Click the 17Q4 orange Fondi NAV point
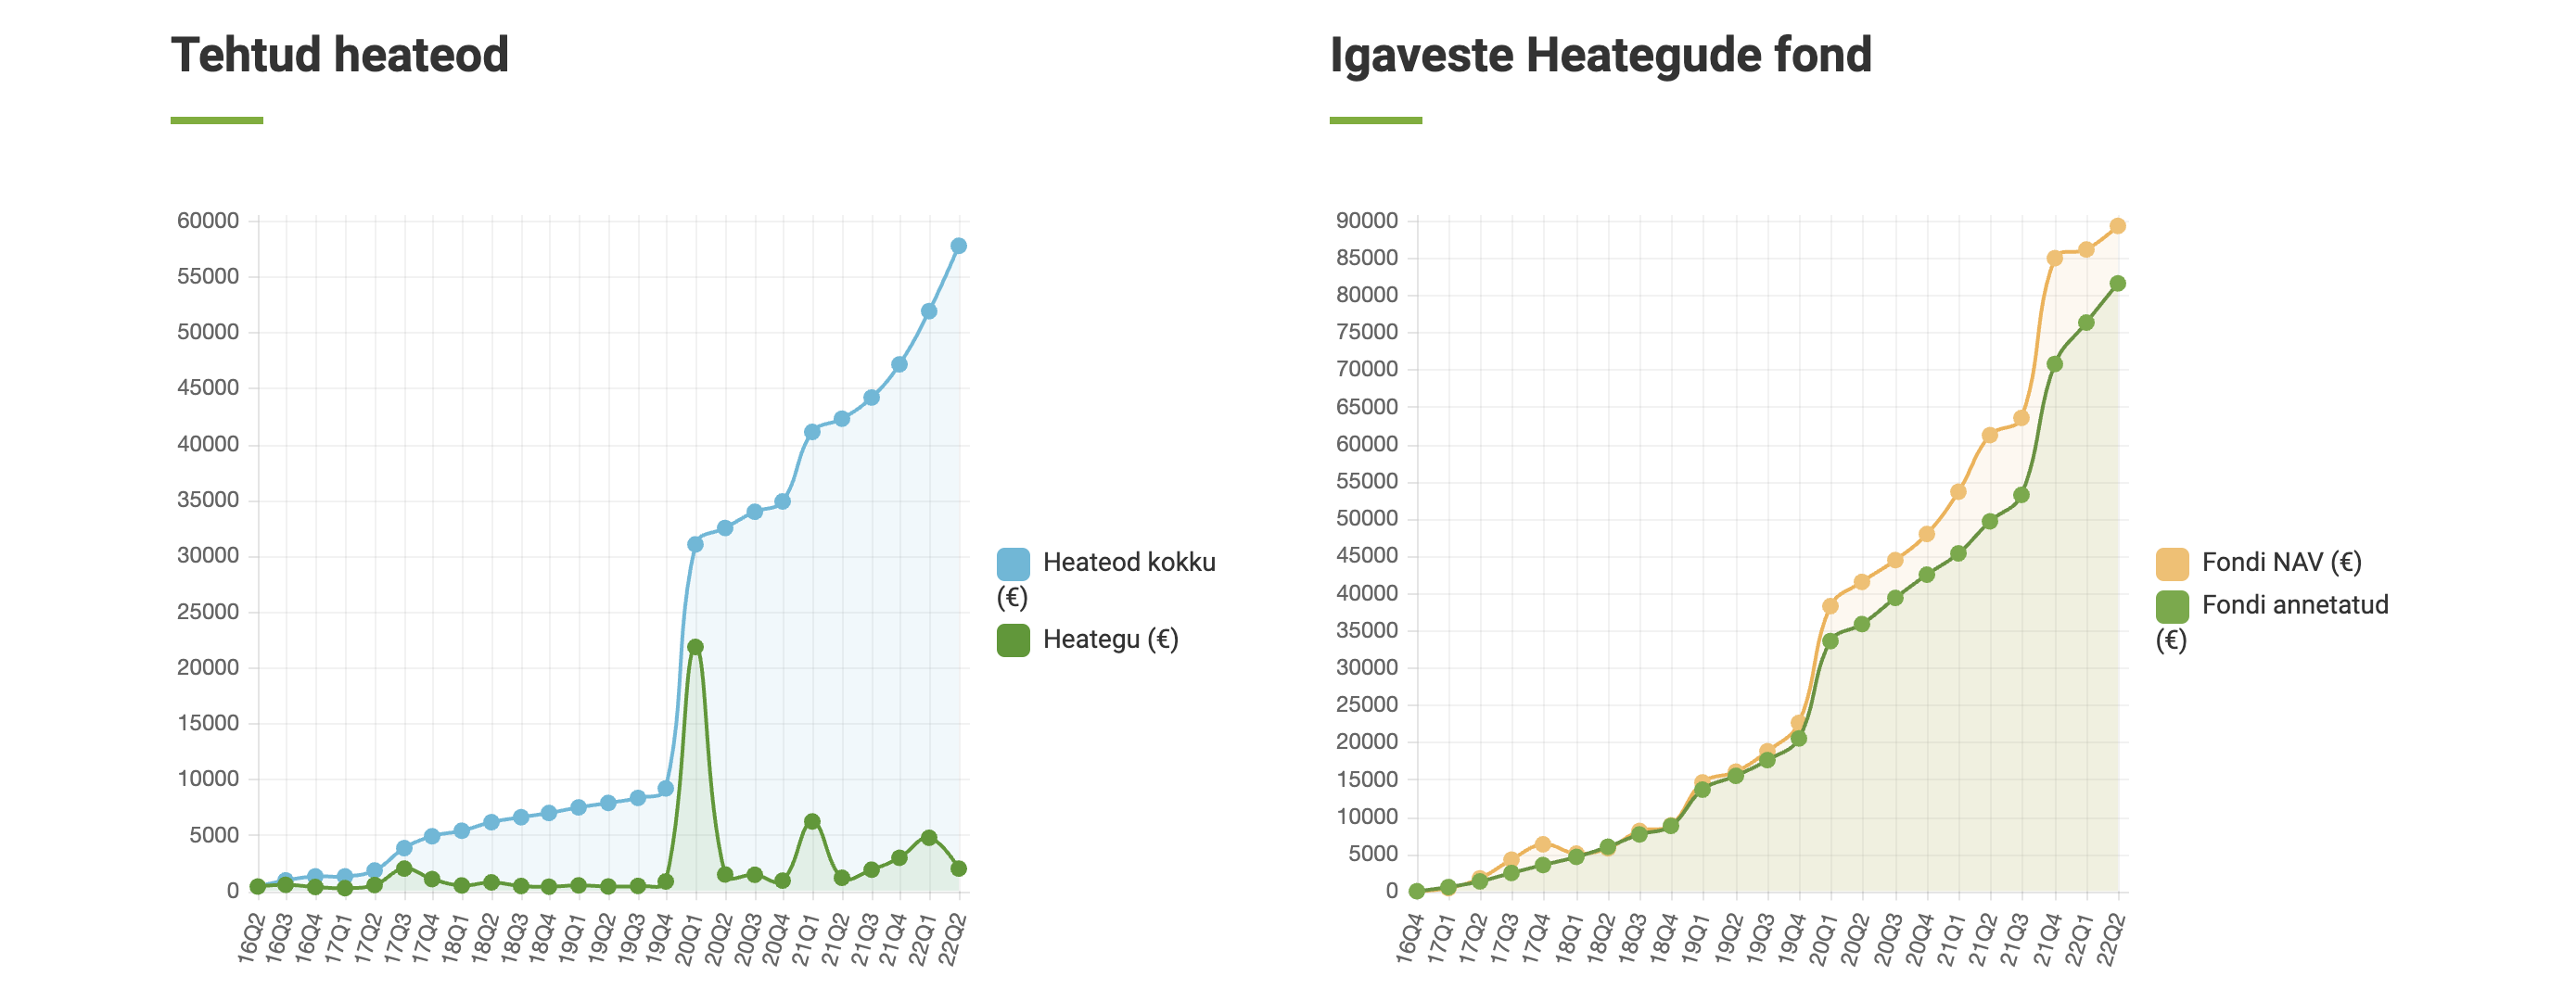The width and height of the screenshot is (2576, 1001). [1543, 844]
